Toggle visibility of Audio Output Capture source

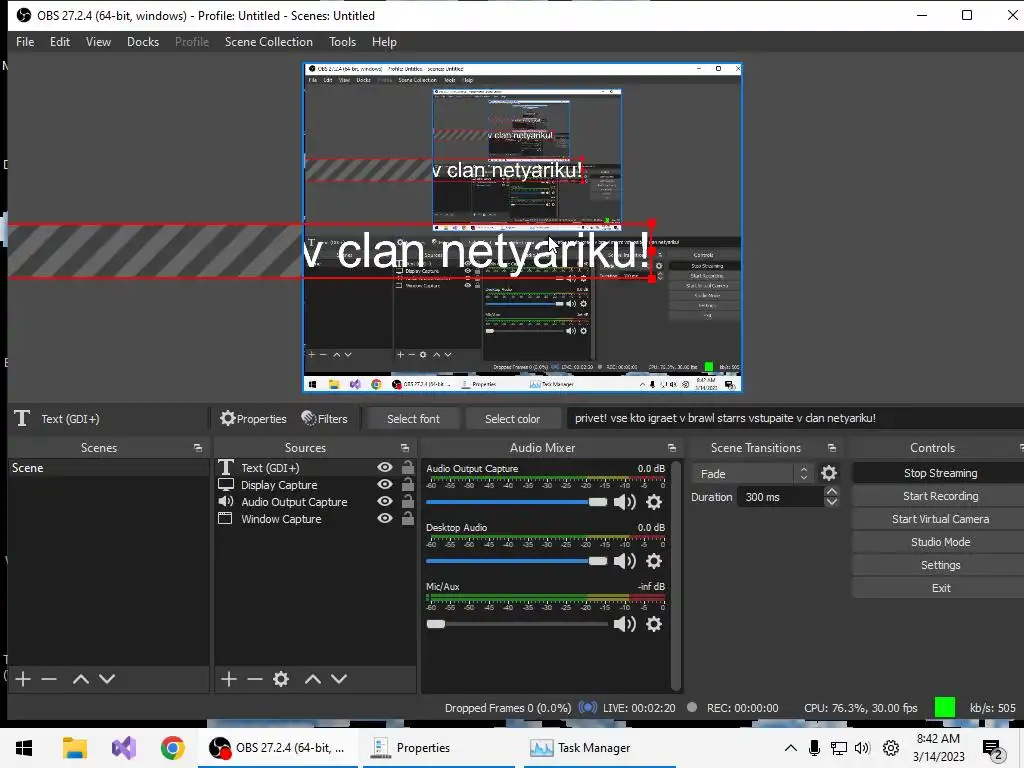(x=385, y=501)
